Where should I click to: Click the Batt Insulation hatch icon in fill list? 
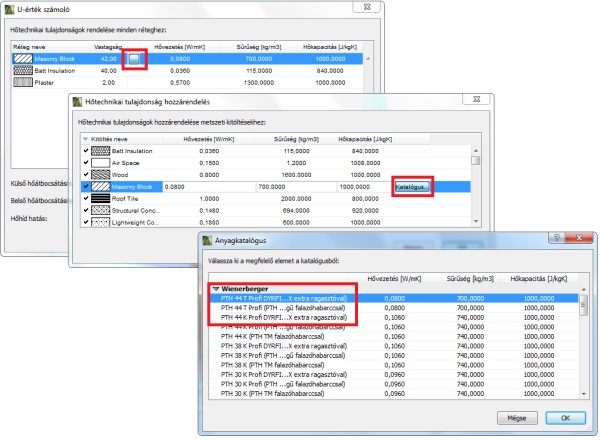point(101,151)
